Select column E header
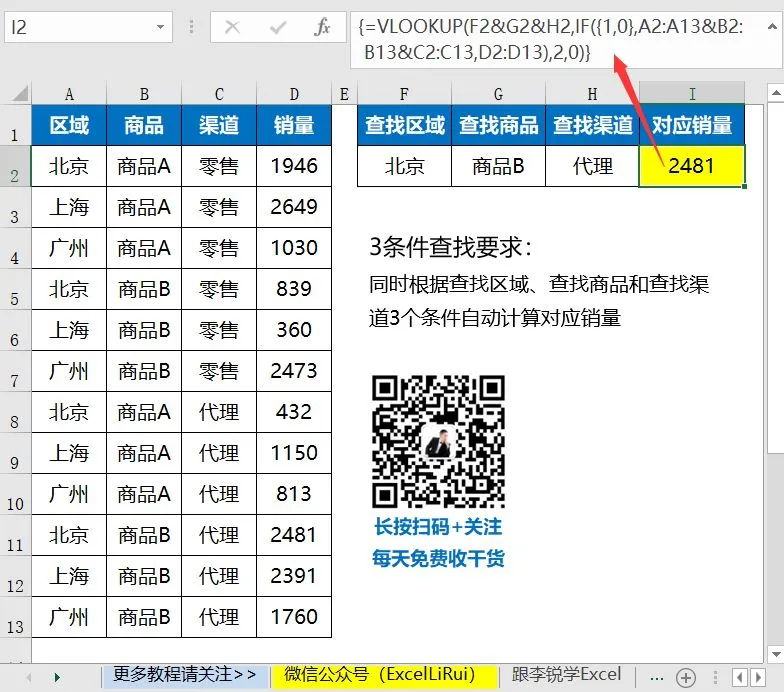This screenshot has width=784, height=692. [344, 94]
